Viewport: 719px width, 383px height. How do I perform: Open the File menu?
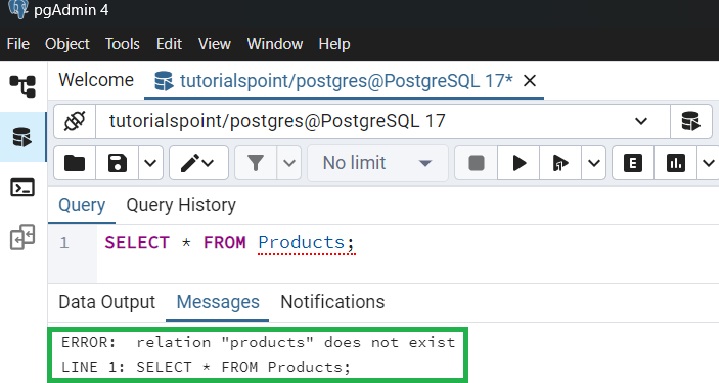pos(18,44)
